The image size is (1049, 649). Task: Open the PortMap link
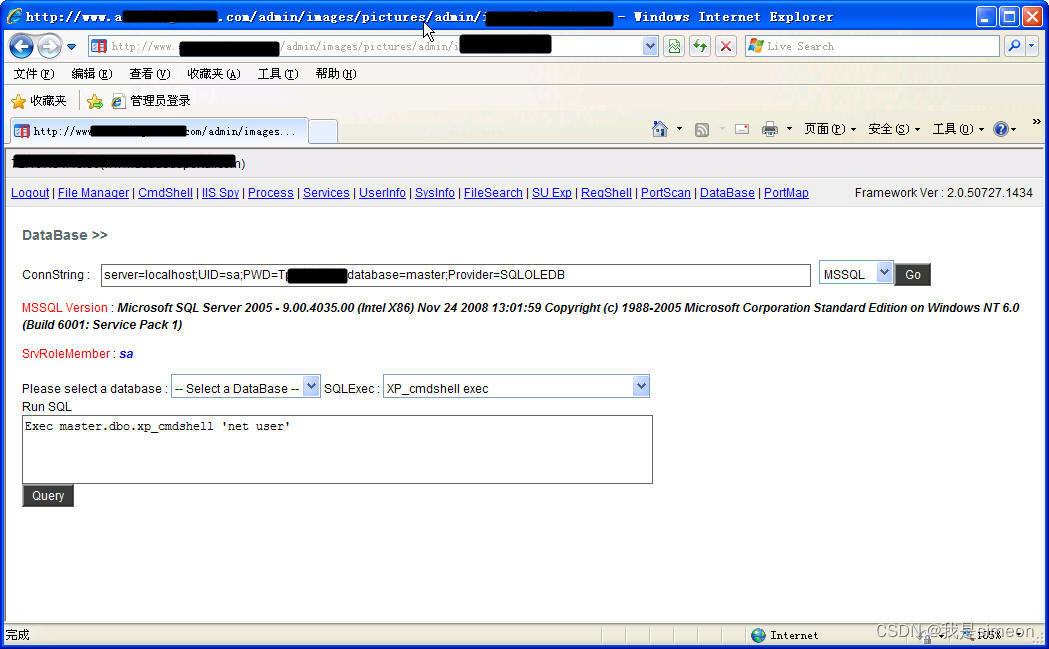click(x=786, y=193)
